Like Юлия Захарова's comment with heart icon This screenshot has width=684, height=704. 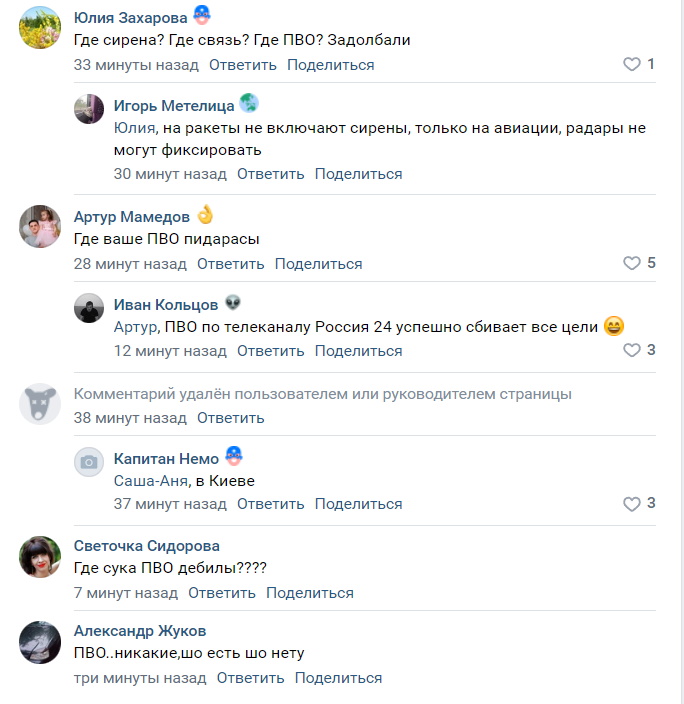click(631, 64)
